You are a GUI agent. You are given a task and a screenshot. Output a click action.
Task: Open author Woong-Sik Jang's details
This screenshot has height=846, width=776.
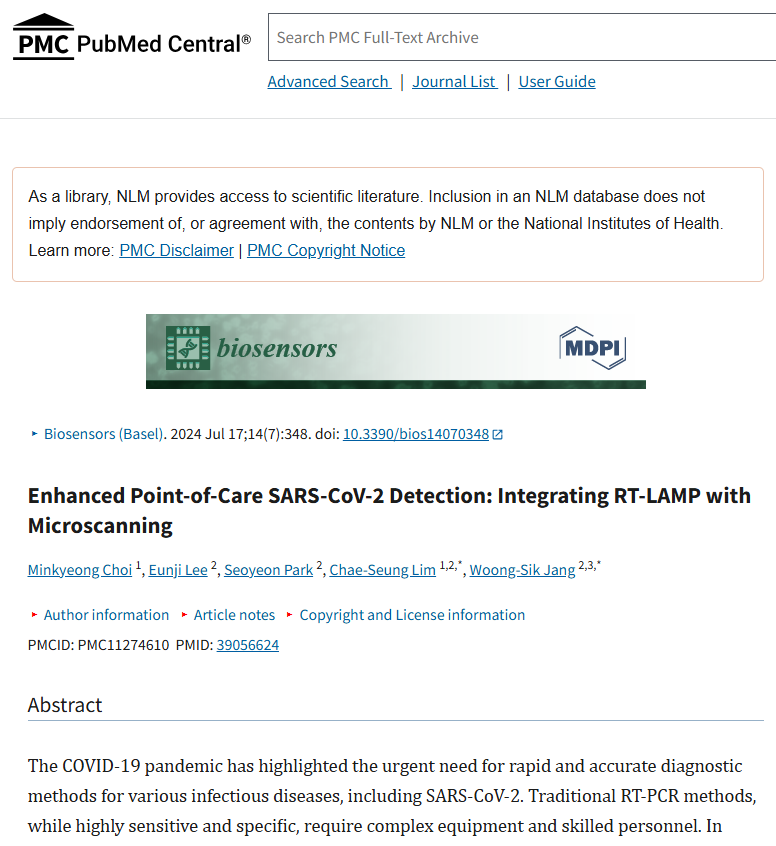tap(522, 570)
